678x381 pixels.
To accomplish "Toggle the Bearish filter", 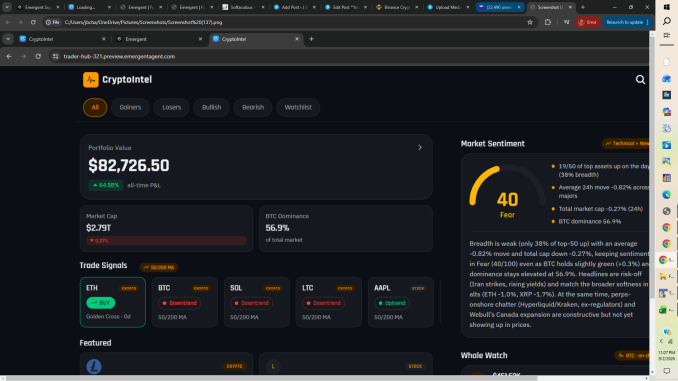I will point(253,107).
